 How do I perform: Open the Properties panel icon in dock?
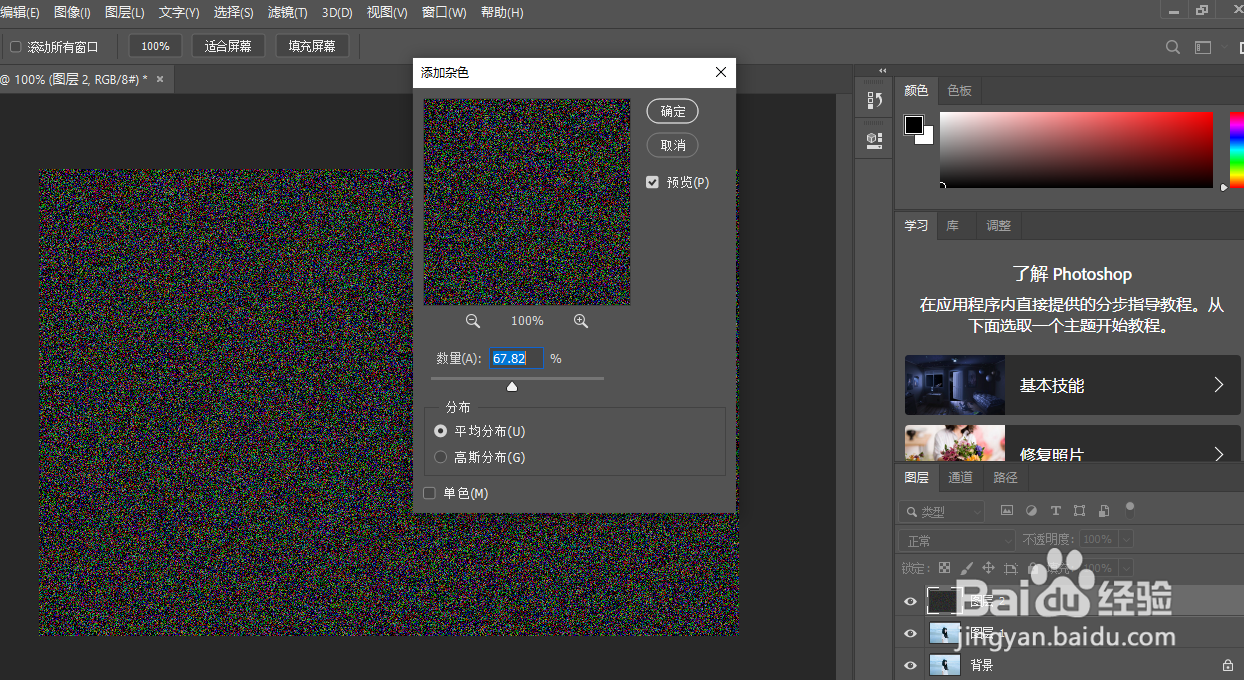click(x=874, y=140)
